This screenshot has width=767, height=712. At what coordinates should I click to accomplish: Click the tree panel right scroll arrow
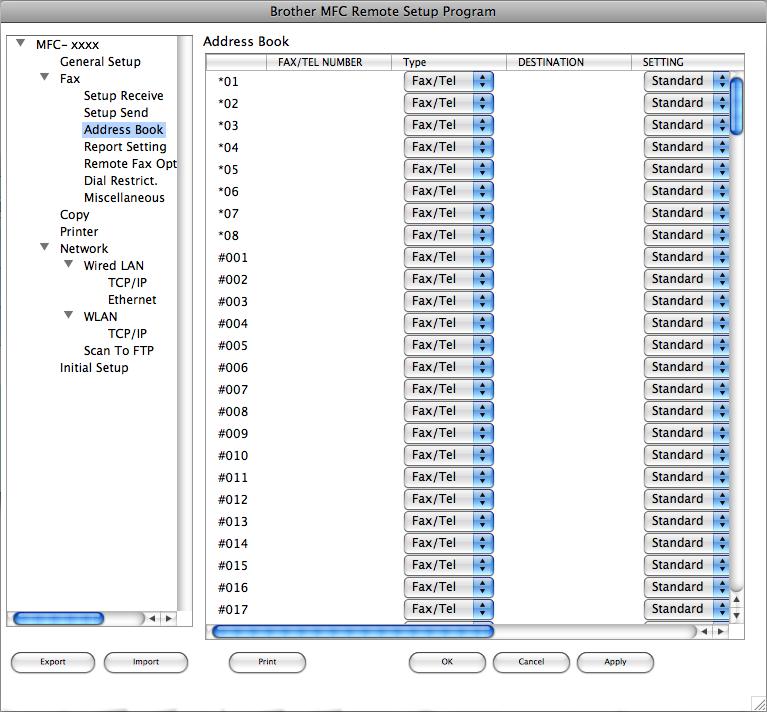click(x=169, y=619)
